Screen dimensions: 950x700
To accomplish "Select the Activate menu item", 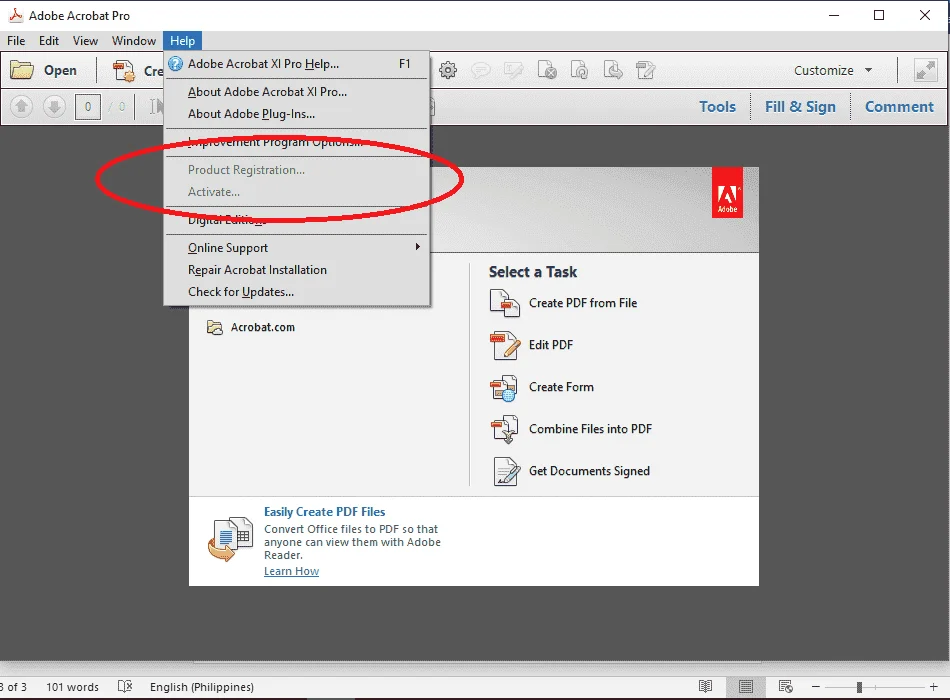I will point(297,192).
